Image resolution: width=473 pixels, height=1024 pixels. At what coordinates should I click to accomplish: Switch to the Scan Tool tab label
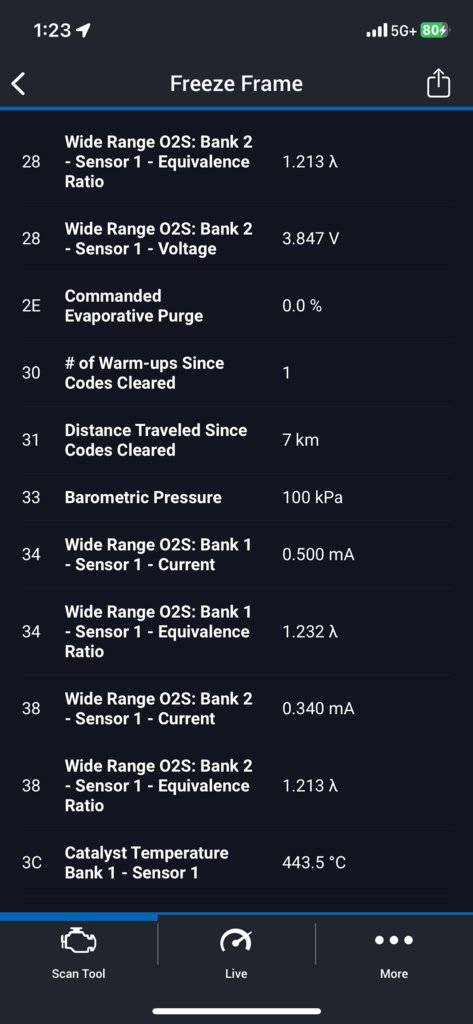78,974
